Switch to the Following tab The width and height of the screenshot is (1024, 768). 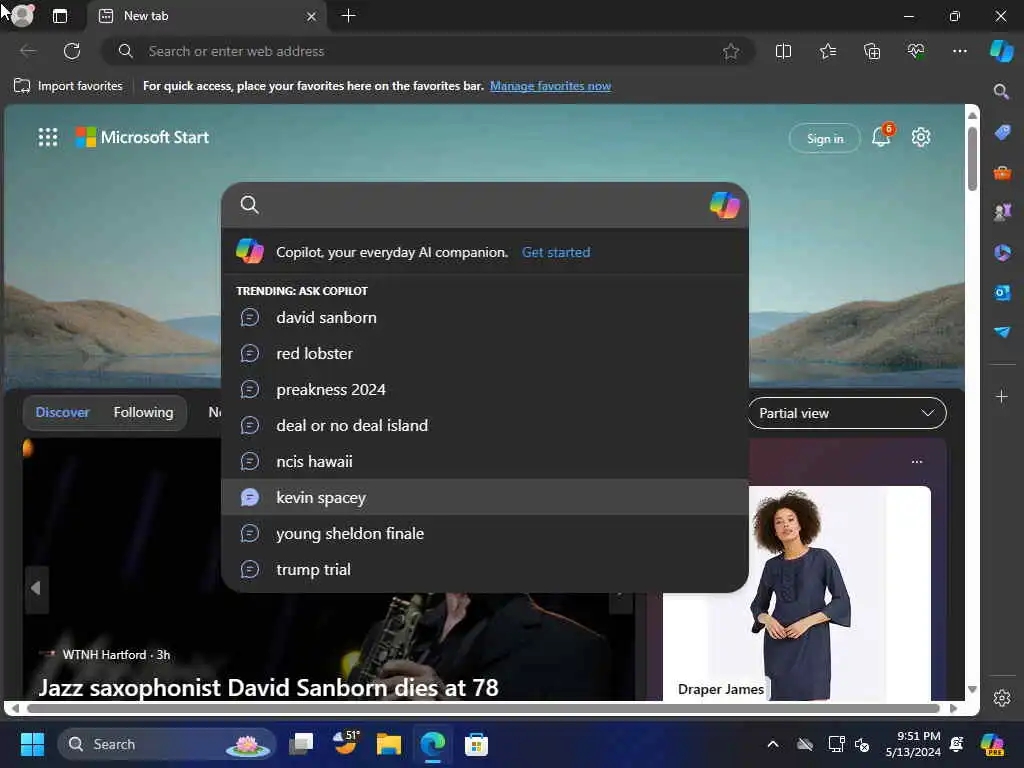(144, 412)
